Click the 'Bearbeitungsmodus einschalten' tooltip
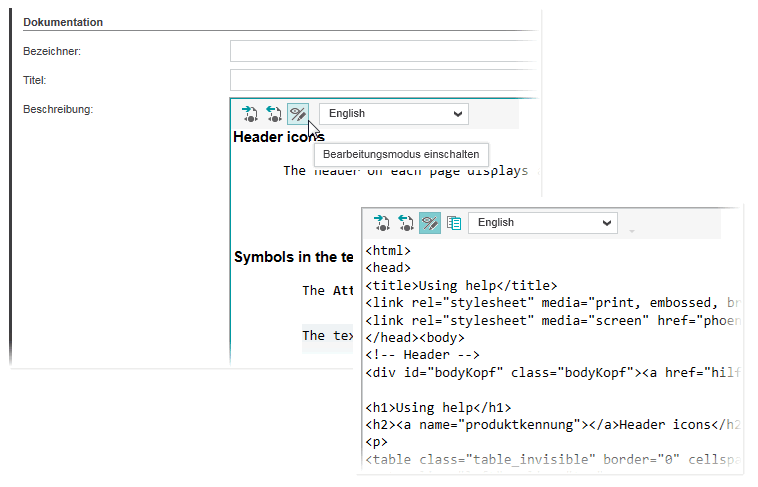The height and width of the screenshot is (487, 758). tap(401, 155)
